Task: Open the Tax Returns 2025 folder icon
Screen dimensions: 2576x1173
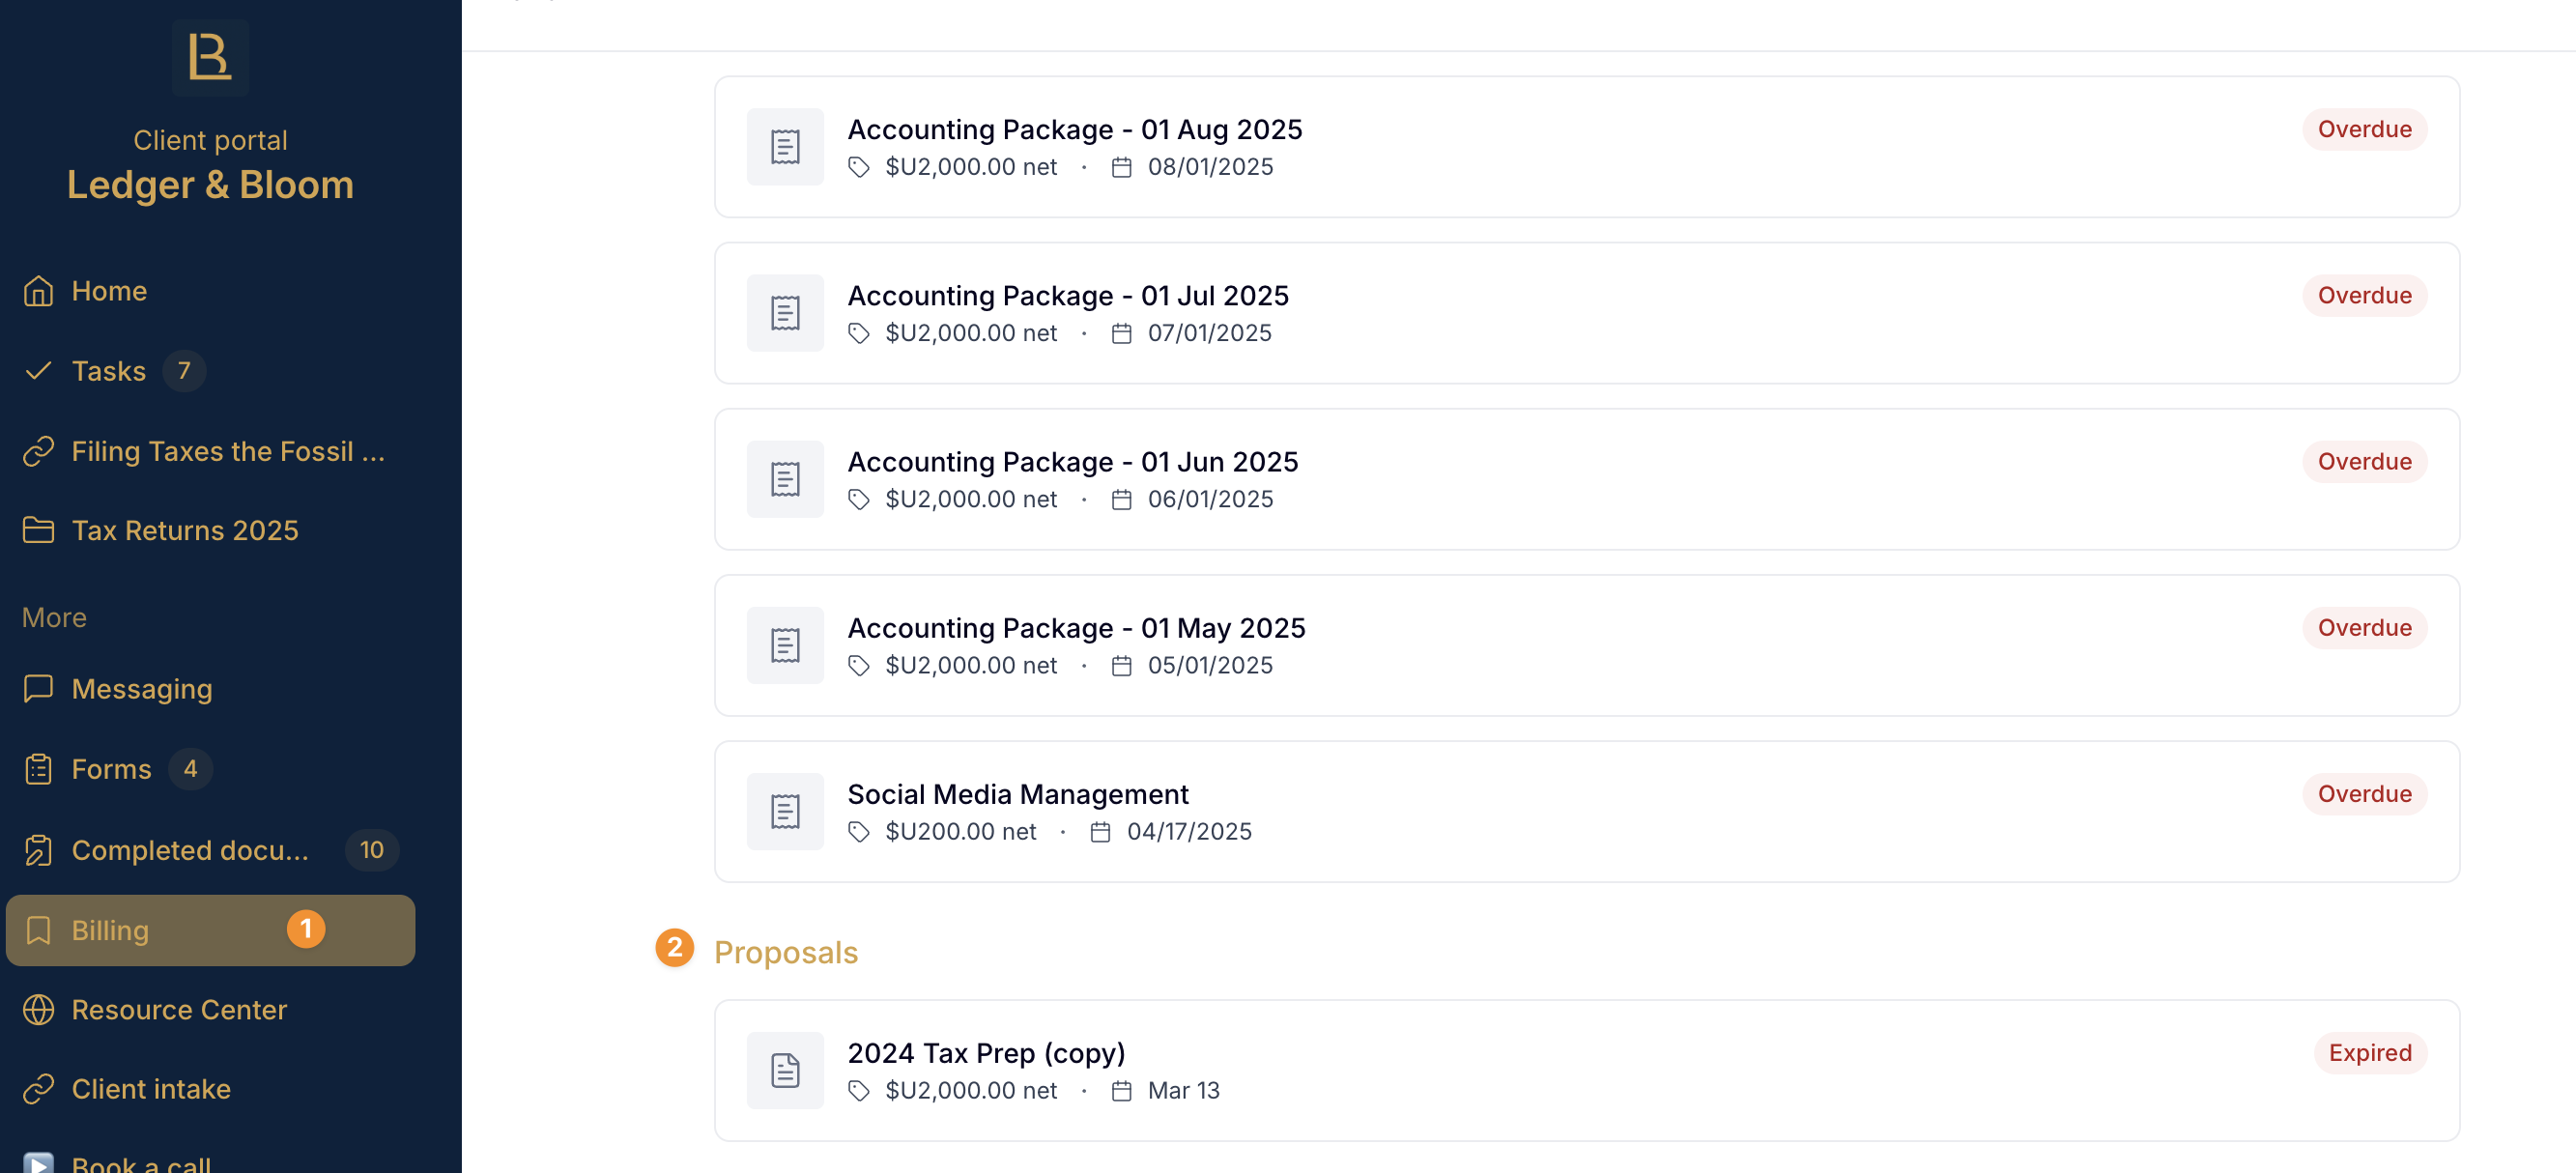Action: [38, 530]
